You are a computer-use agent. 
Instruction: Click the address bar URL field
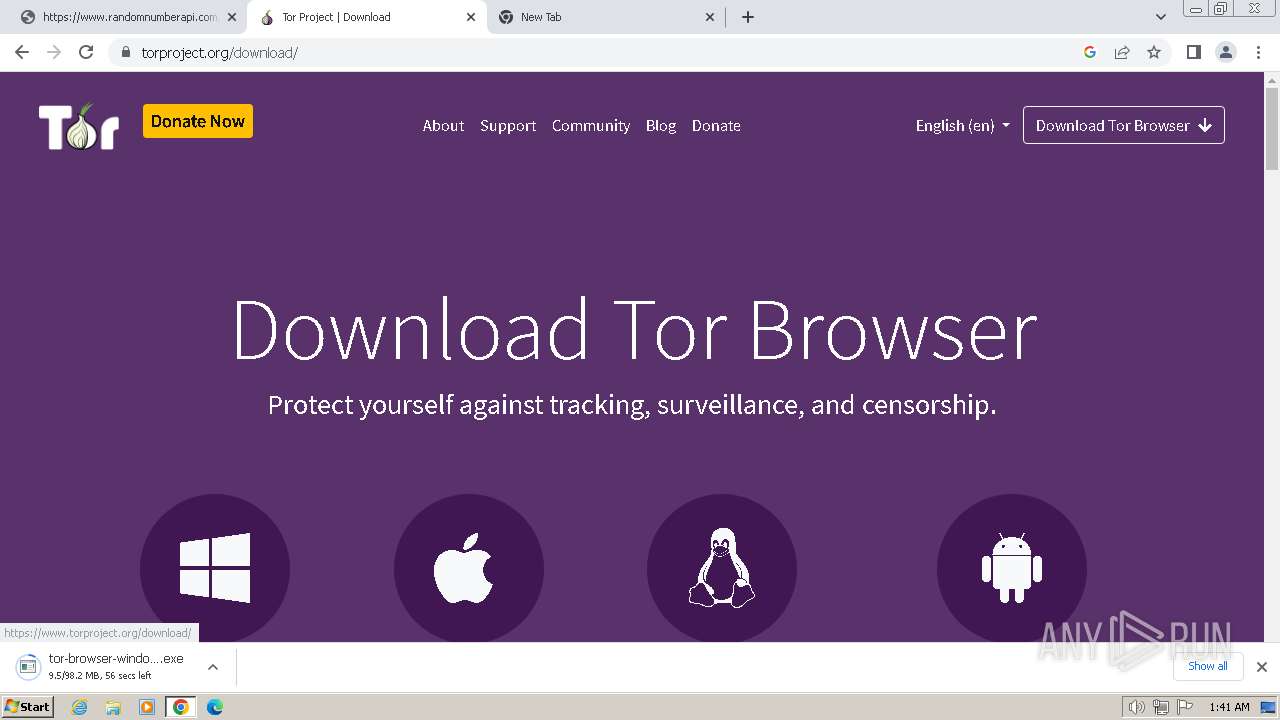click(x=600, y=52)
